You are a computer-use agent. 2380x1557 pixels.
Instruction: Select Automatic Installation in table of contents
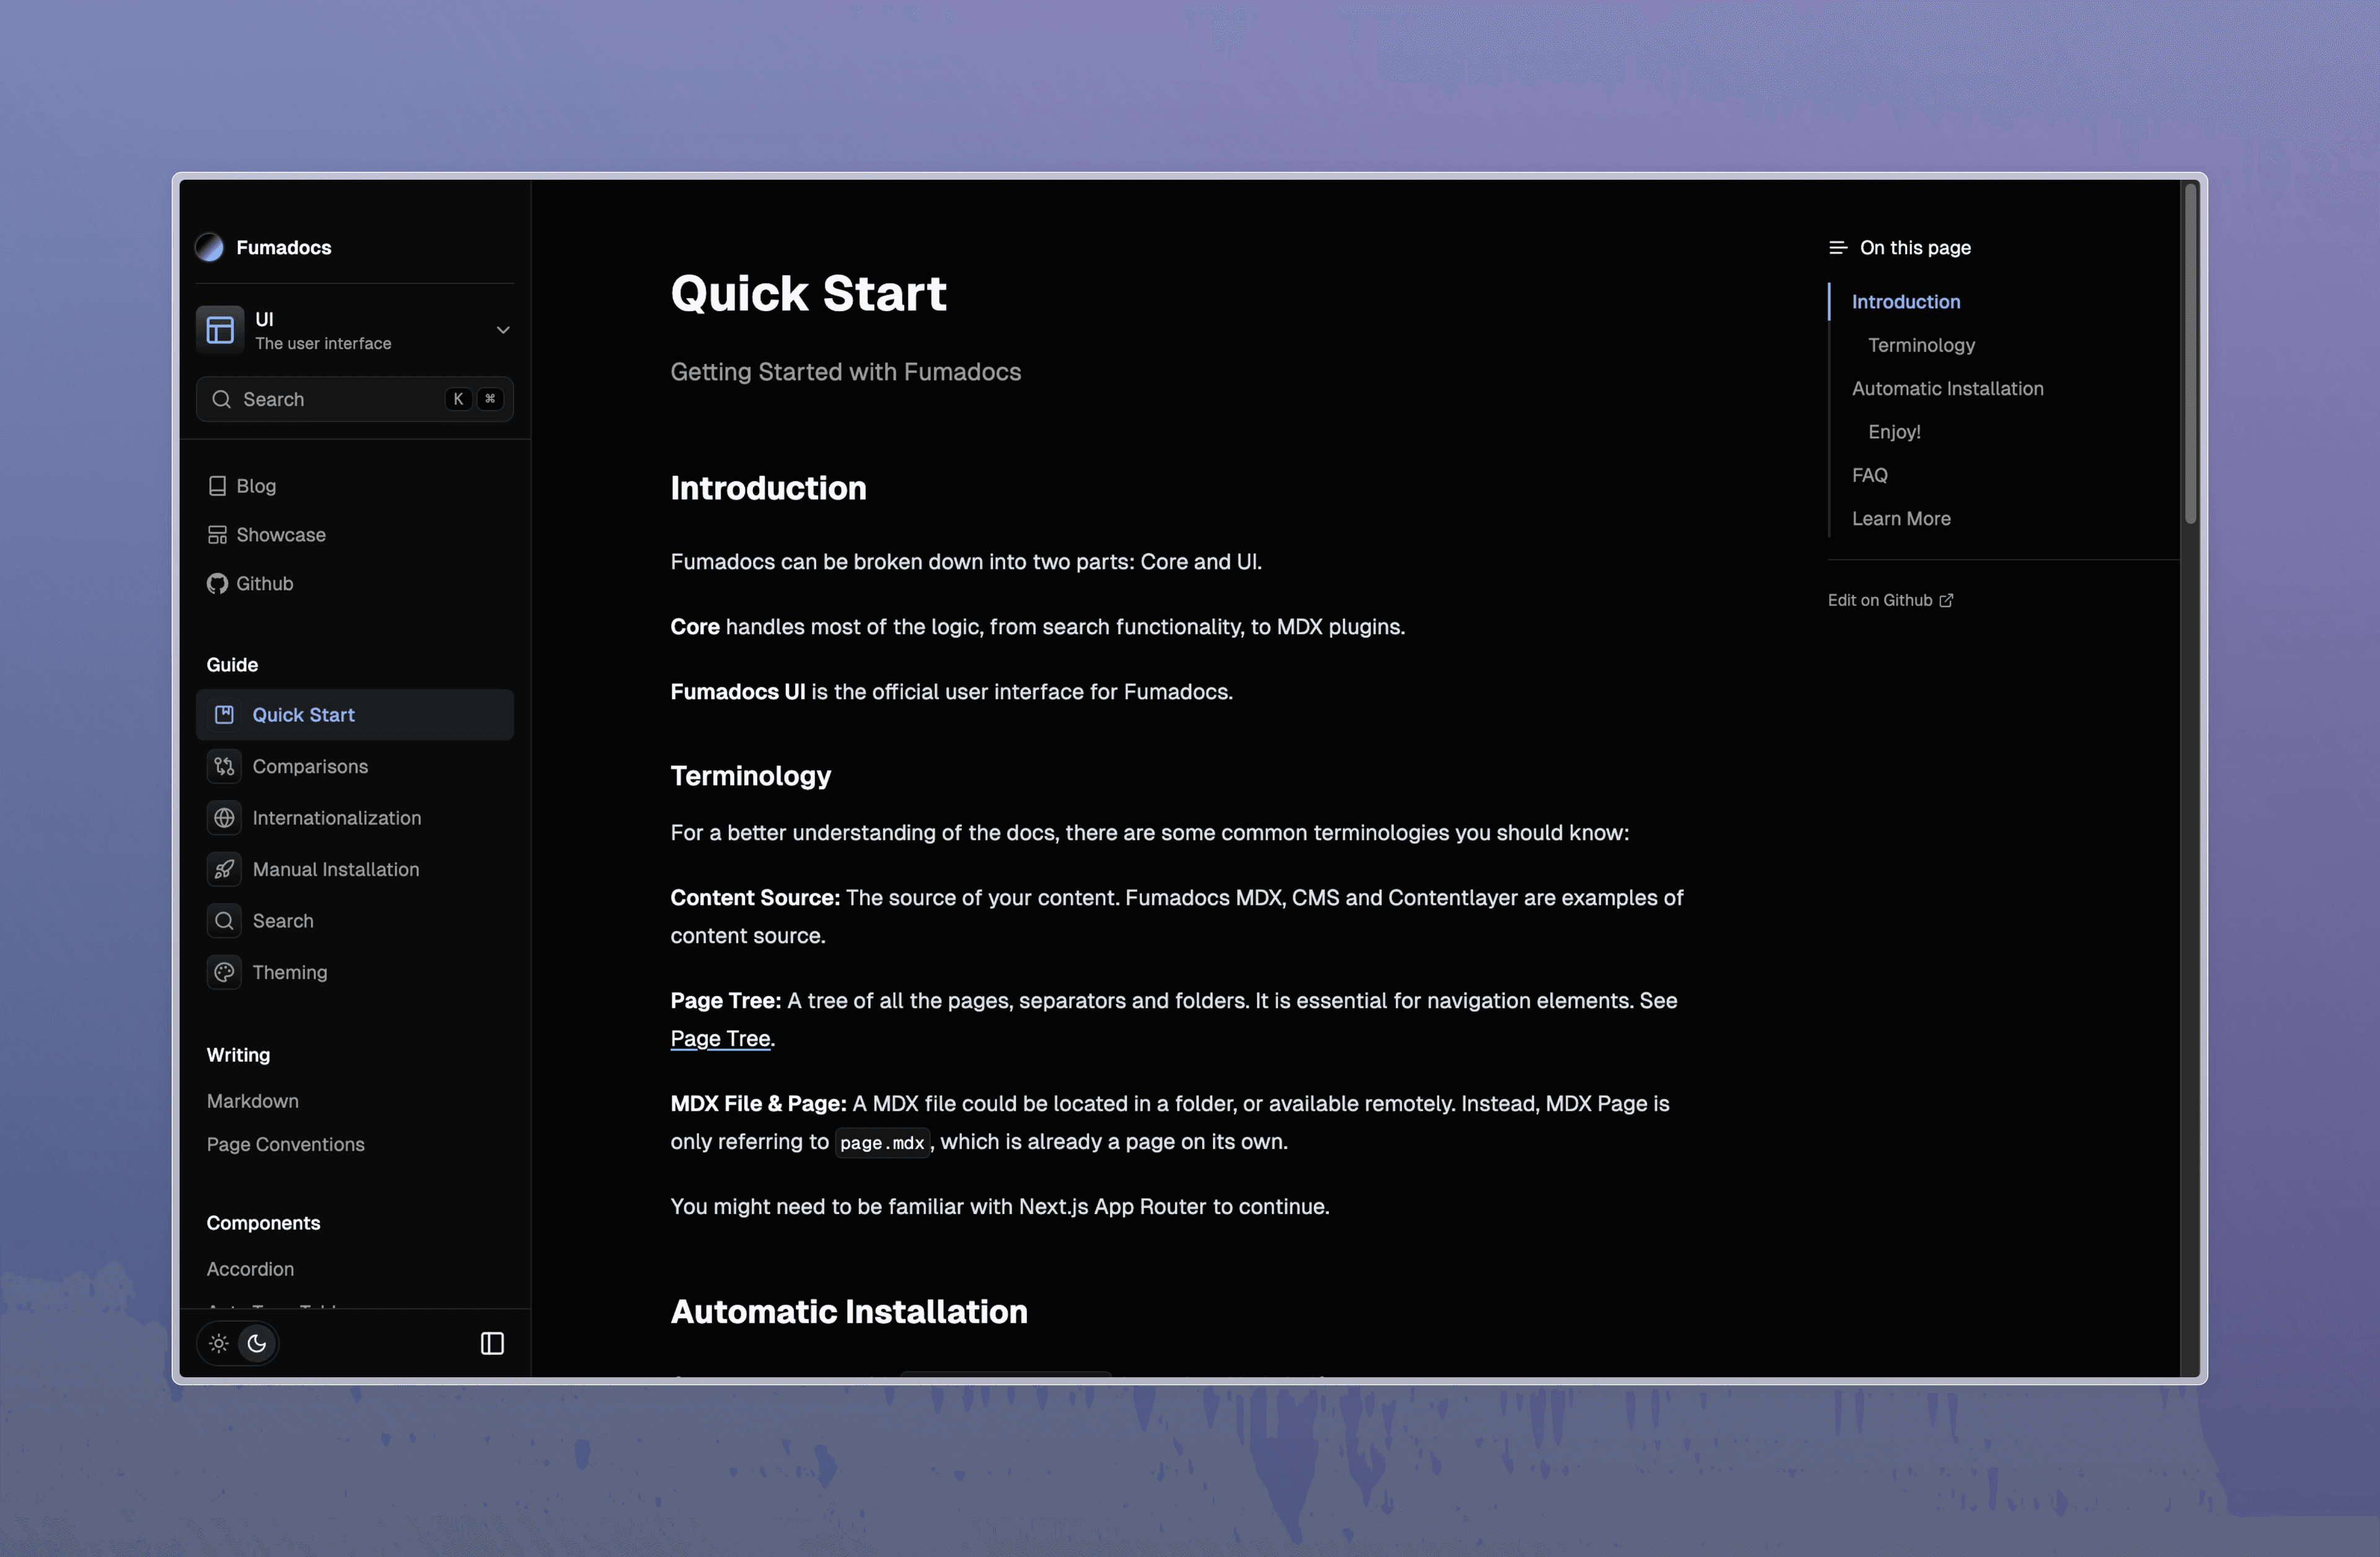pos(1946,388)
